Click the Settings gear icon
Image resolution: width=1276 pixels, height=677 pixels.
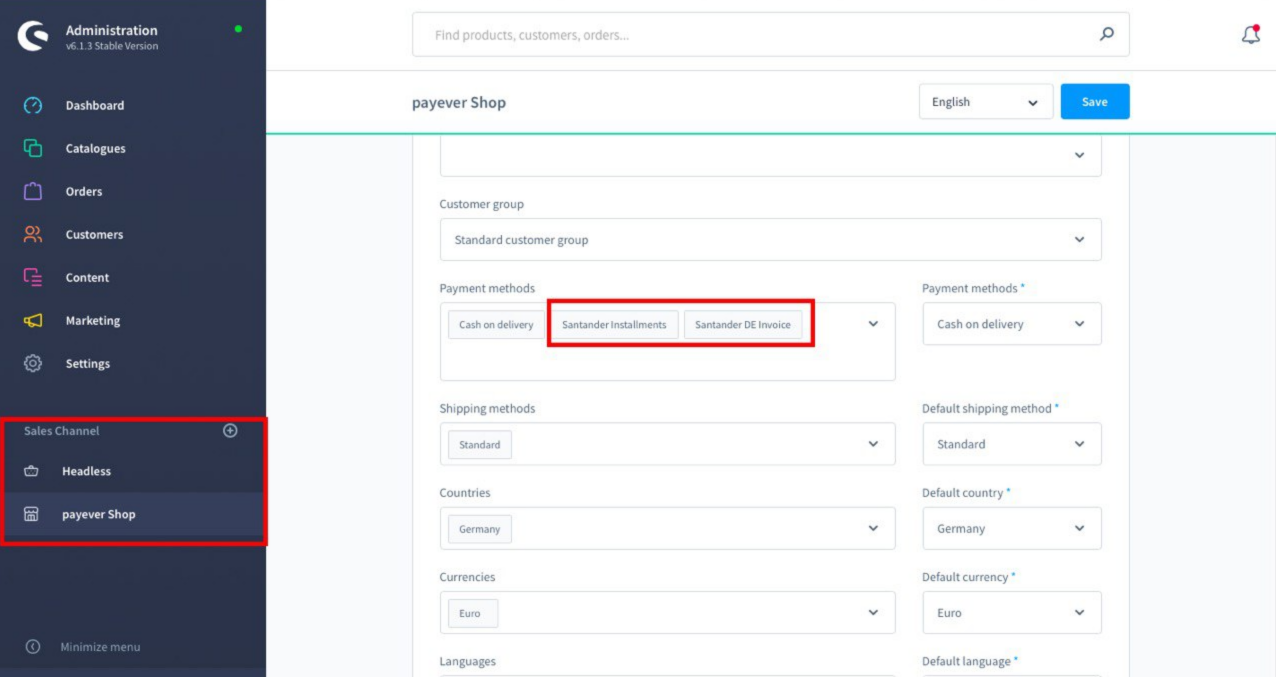33,363
